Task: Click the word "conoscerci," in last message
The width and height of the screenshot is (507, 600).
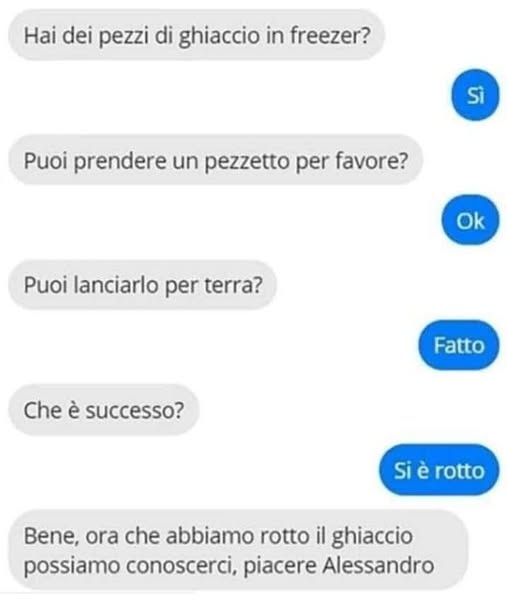Action: click(x=180, y=566)
